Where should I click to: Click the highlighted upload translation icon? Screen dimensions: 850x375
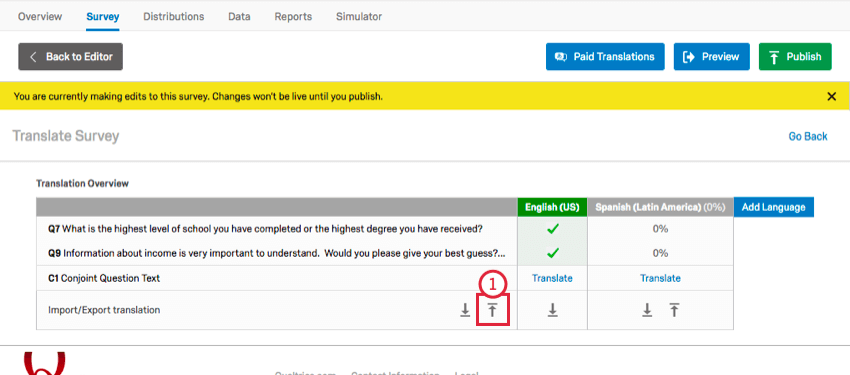492,310
